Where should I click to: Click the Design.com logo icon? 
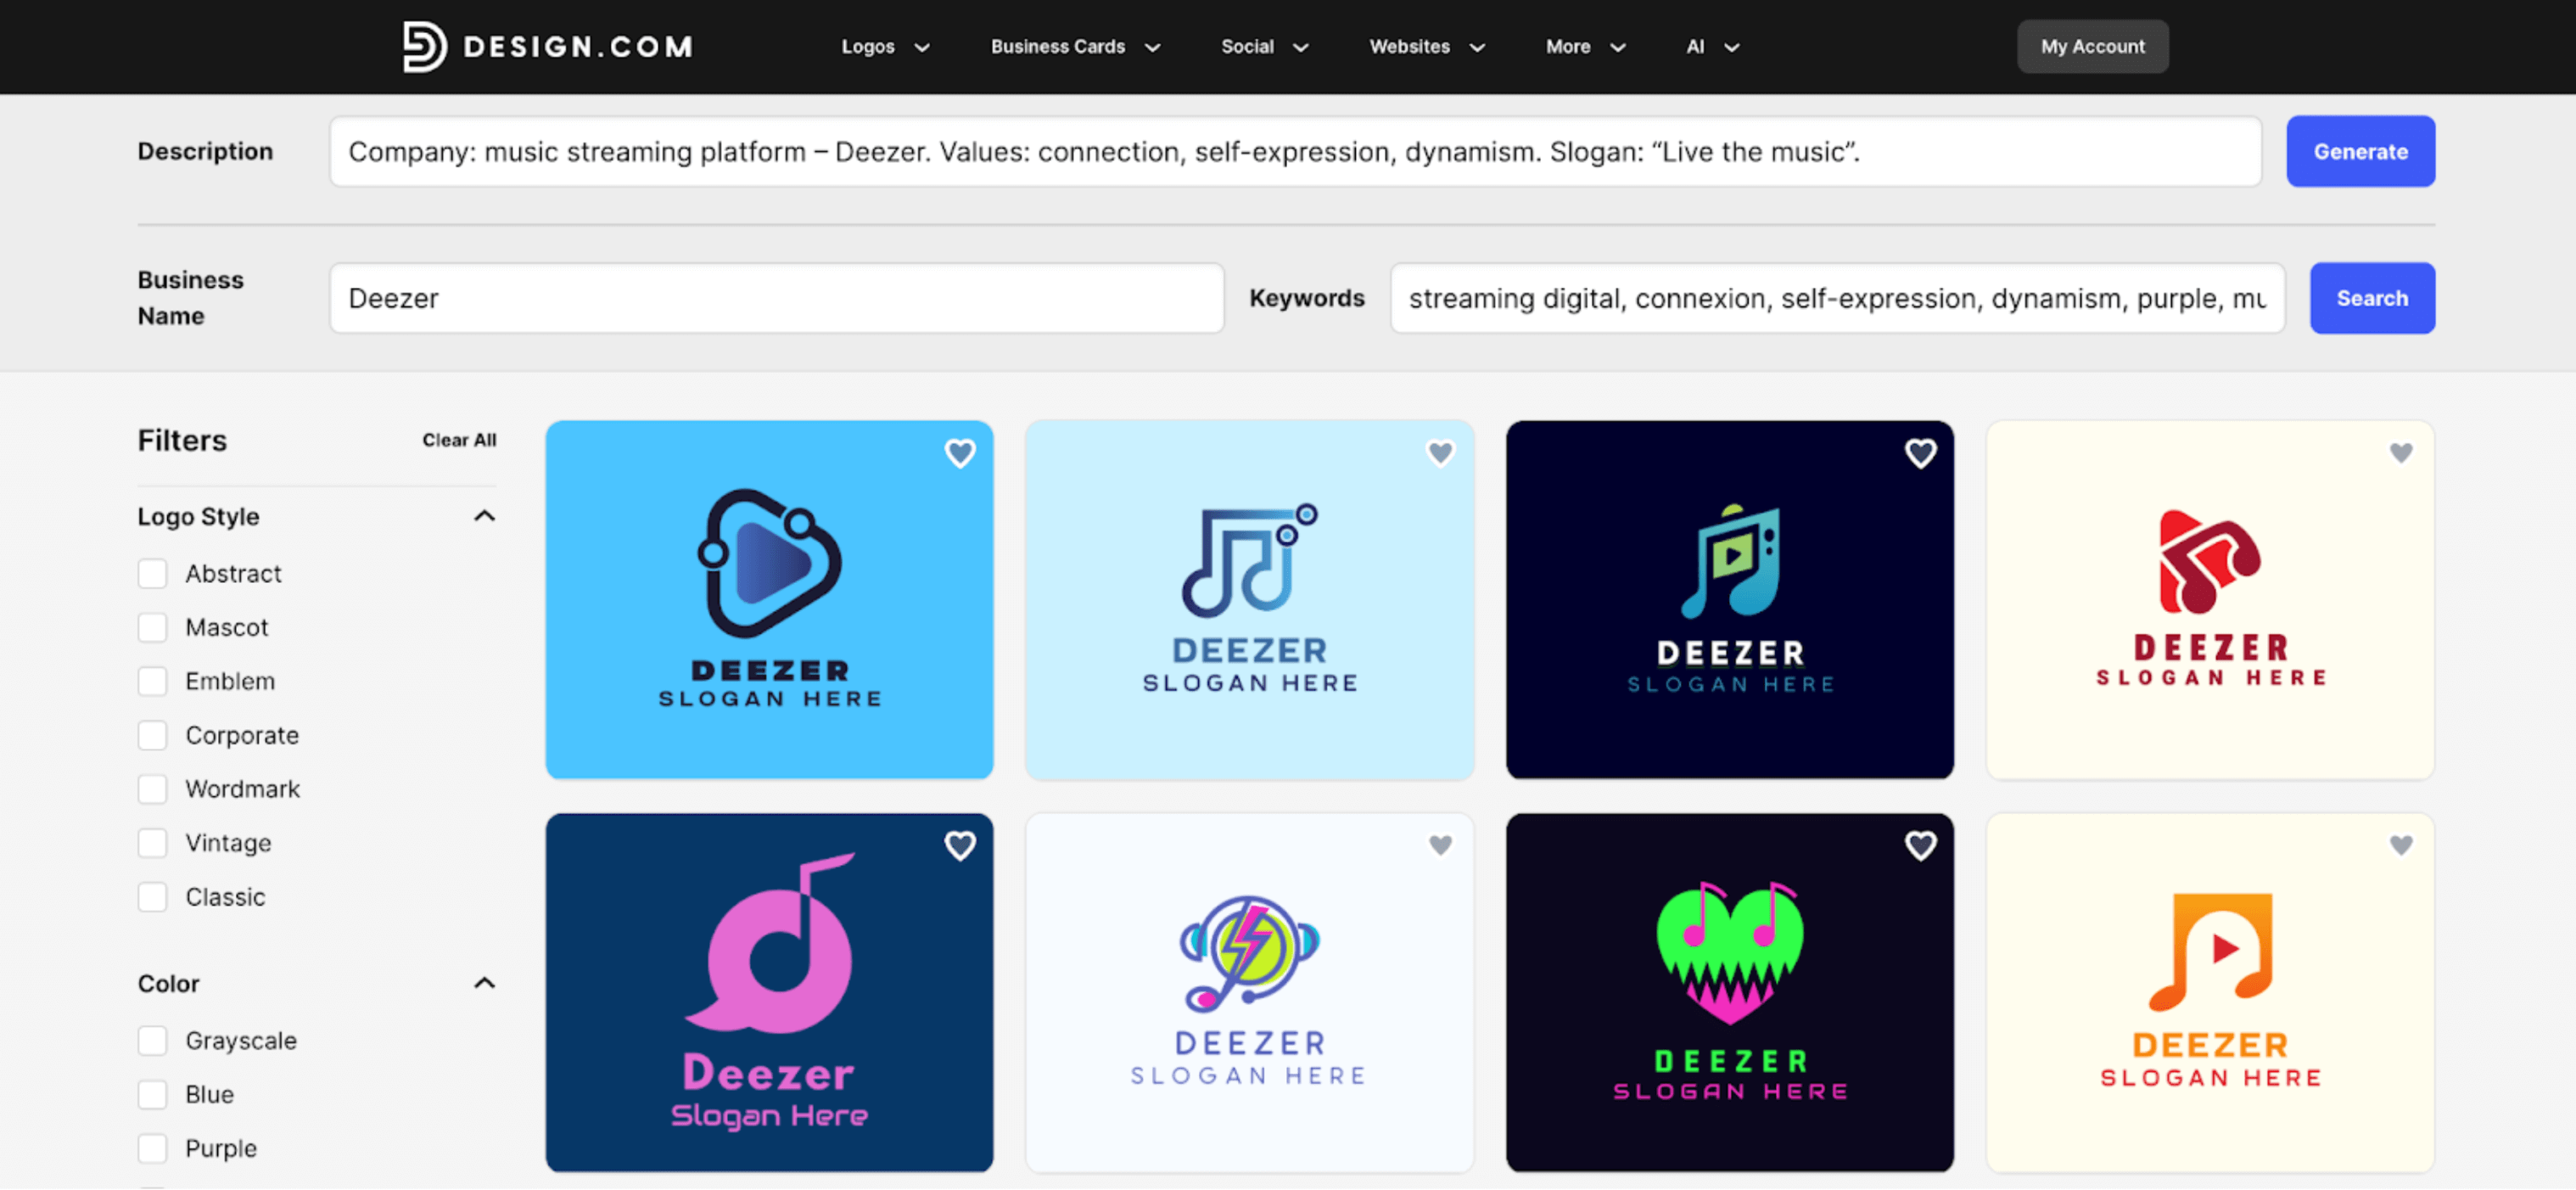click(423, 45)
